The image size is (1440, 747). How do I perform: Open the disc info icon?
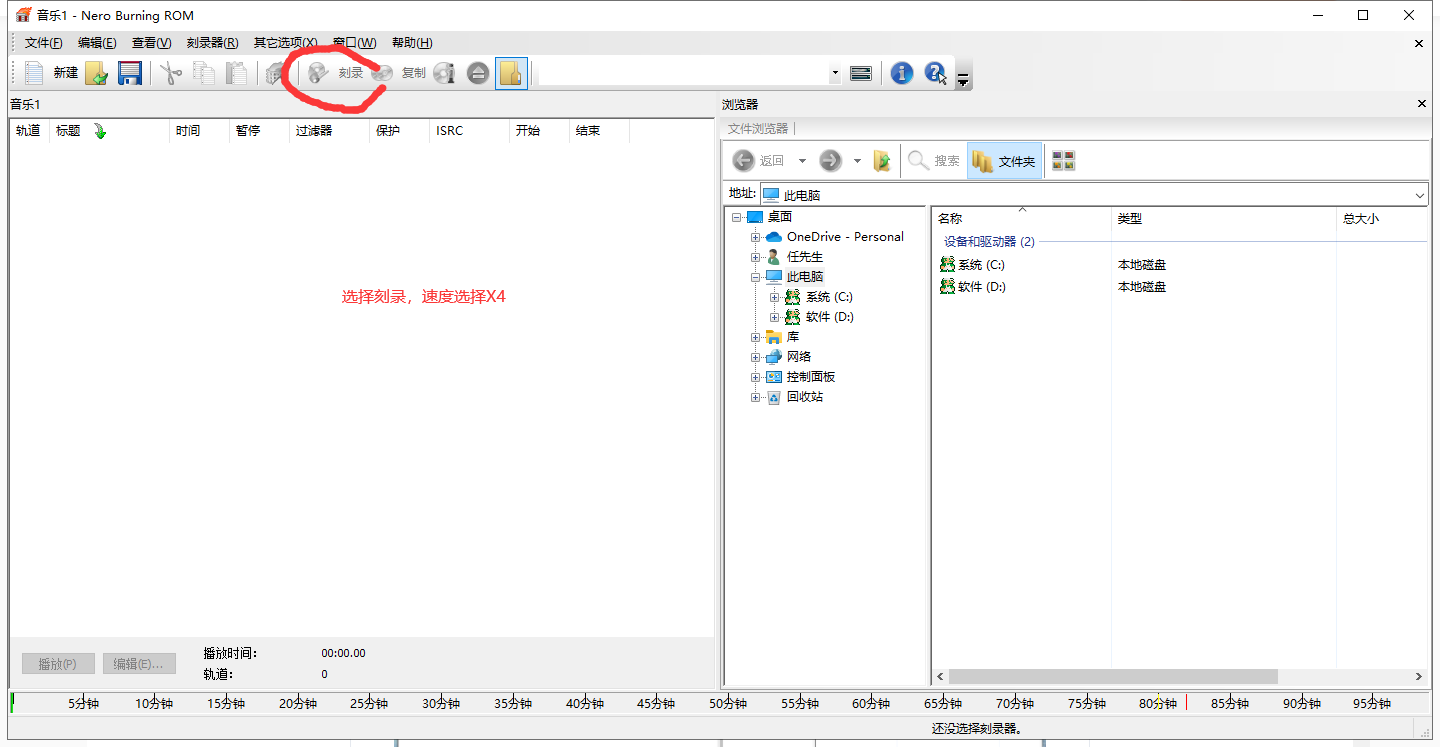(445, 73)
